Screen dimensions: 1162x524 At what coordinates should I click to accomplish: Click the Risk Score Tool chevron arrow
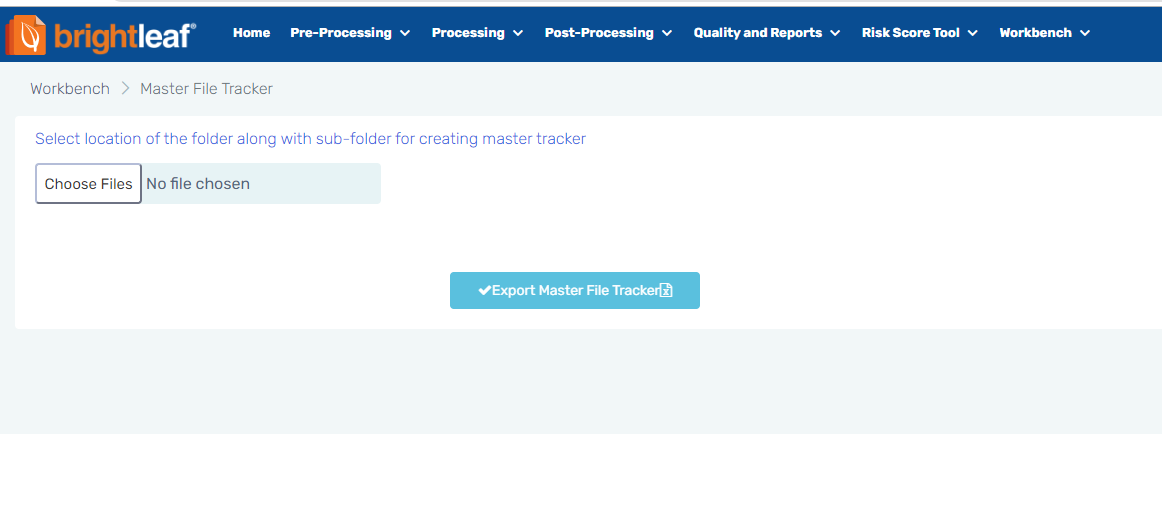pyautogui.click(x=973, y=33)
